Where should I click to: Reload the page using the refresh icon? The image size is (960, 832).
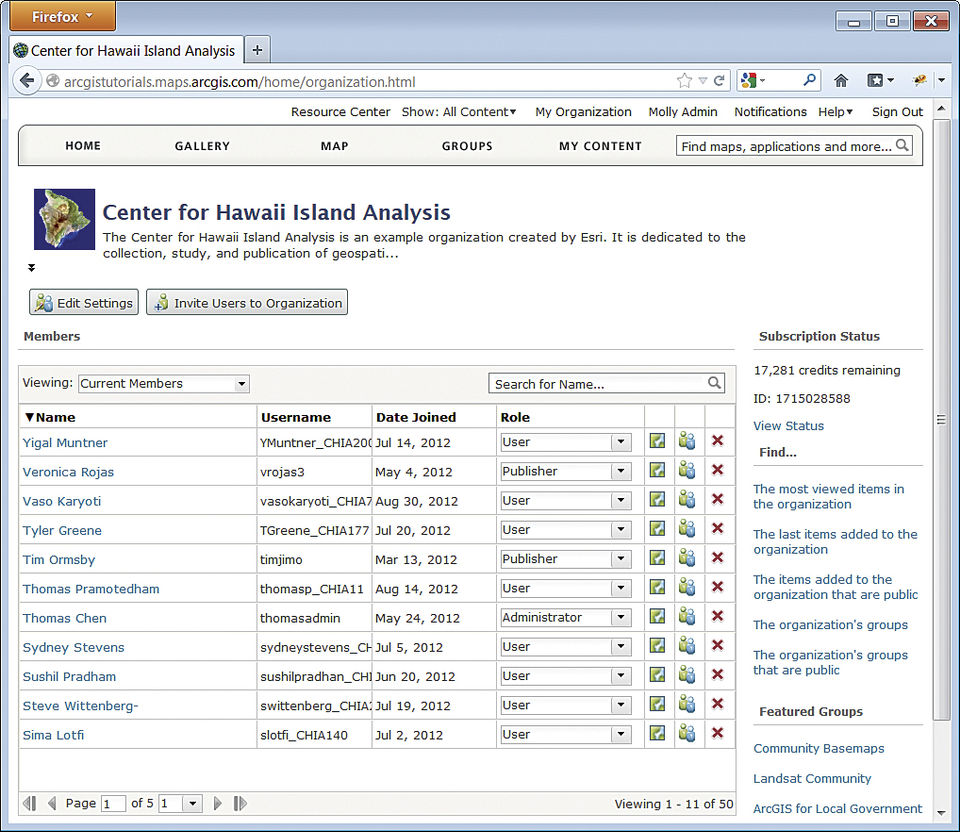tap(719, 81)
